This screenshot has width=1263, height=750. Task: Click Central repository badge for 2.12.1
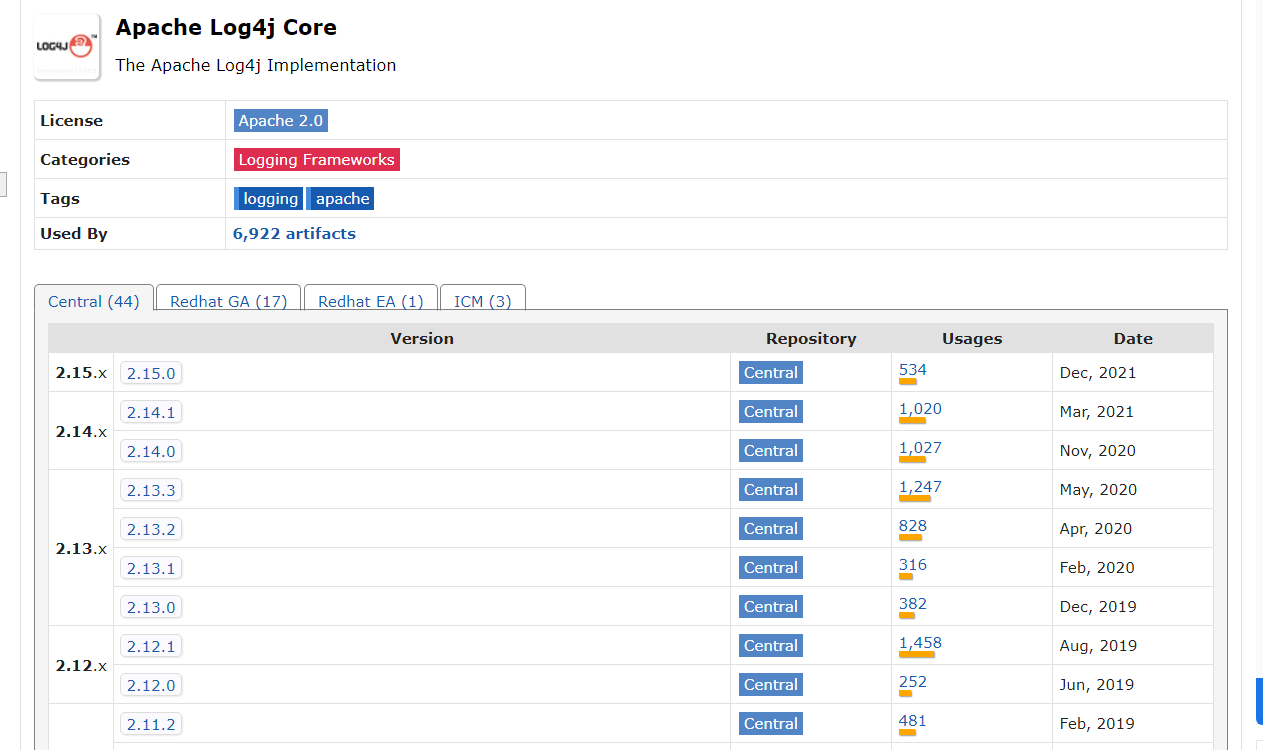(771, 646)
